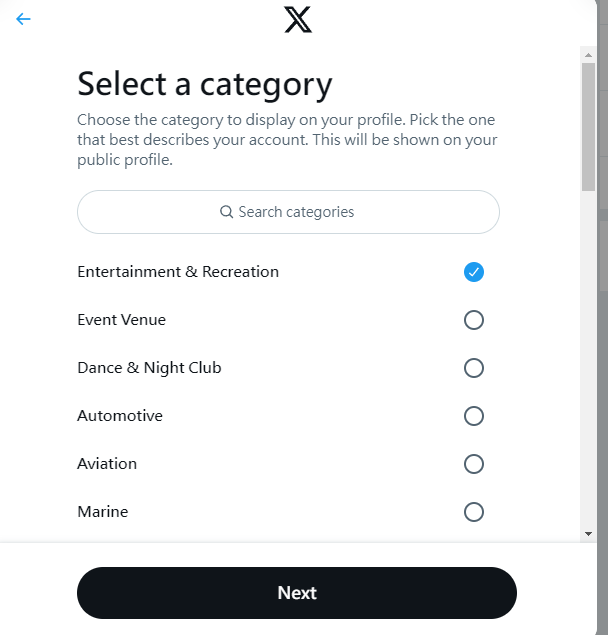This screenshot has width=608, height=635.
Task: Select the Event Venue radio button
Action: [474, 320]
